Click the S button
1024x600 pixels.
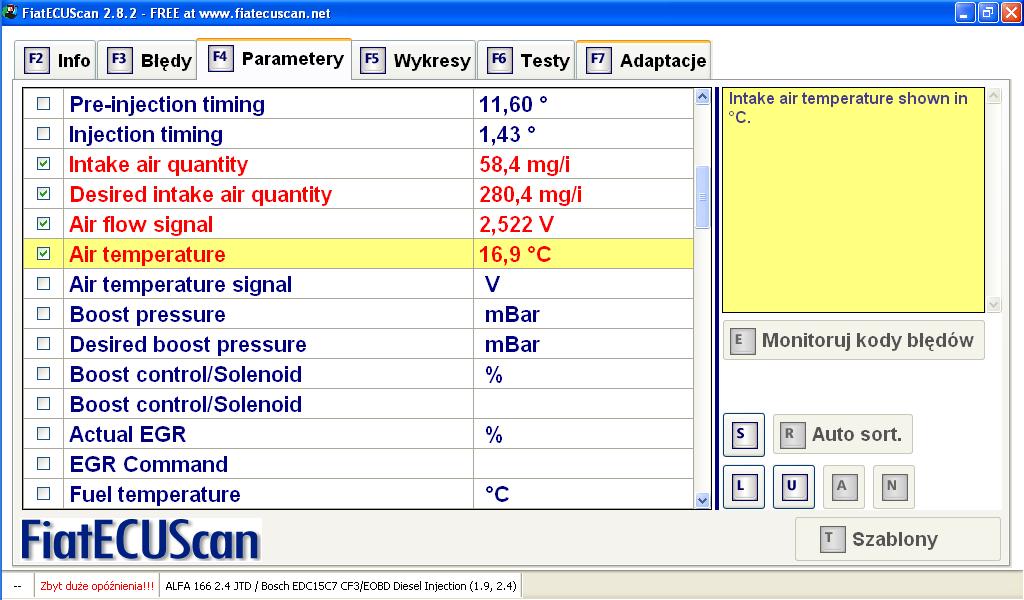pos(744,434)
